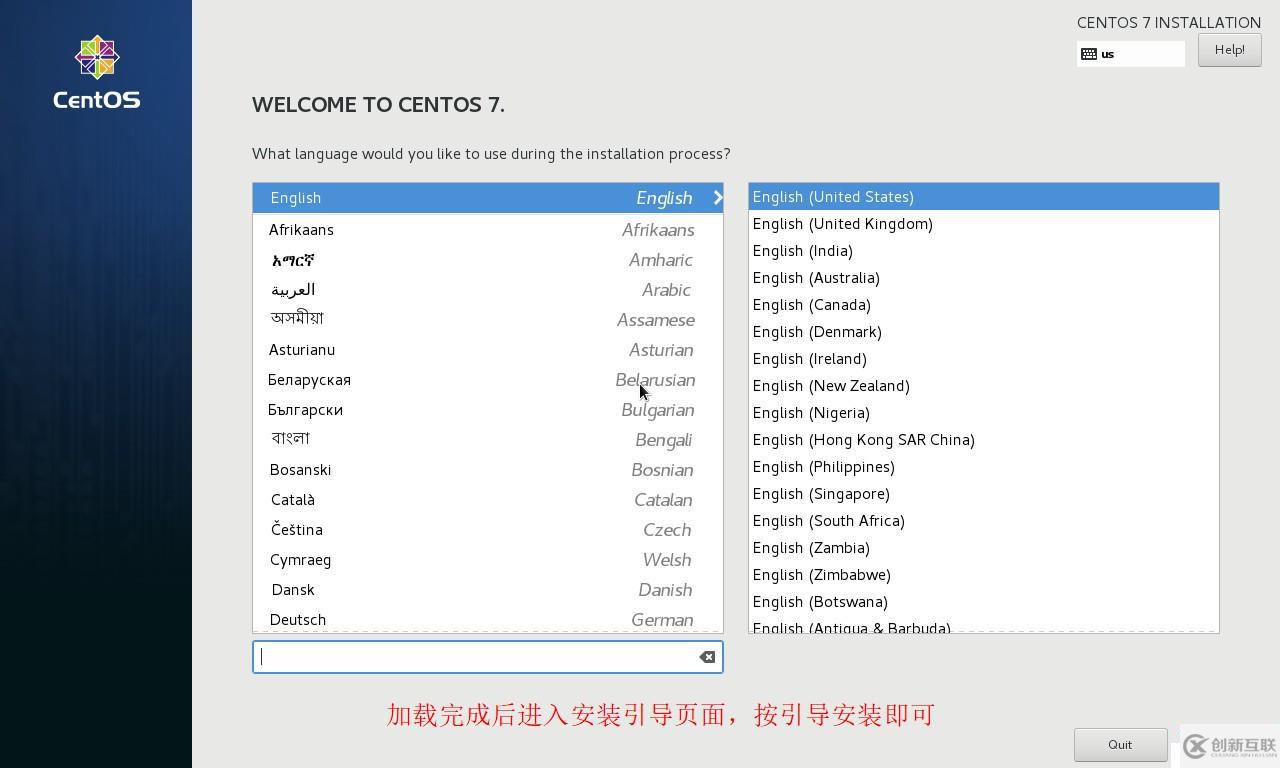Click the keyboard layout icon
The image size is (1280, 768).
click(x=1089, y=54)
